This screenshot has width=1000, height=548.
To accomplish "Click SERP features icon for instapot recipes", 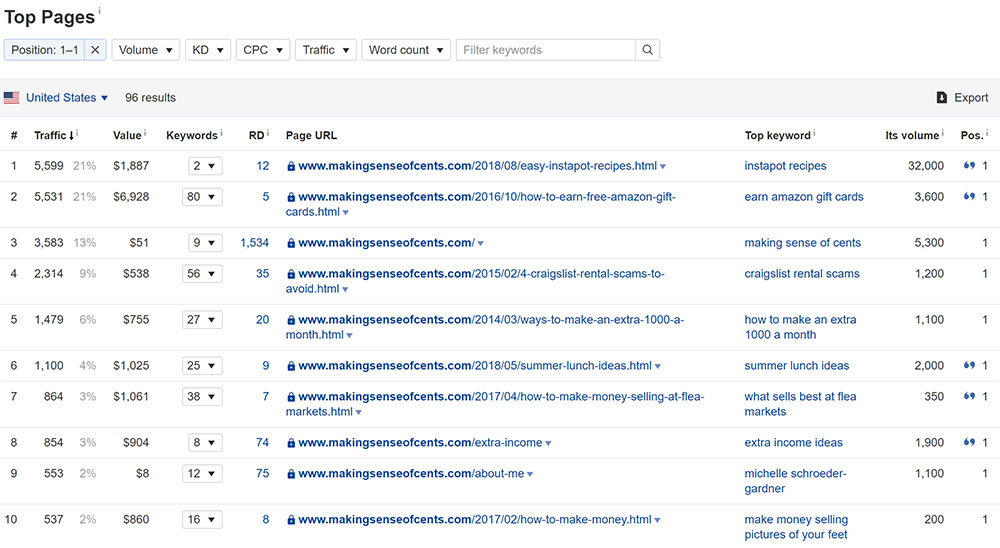I will point(969,166).
